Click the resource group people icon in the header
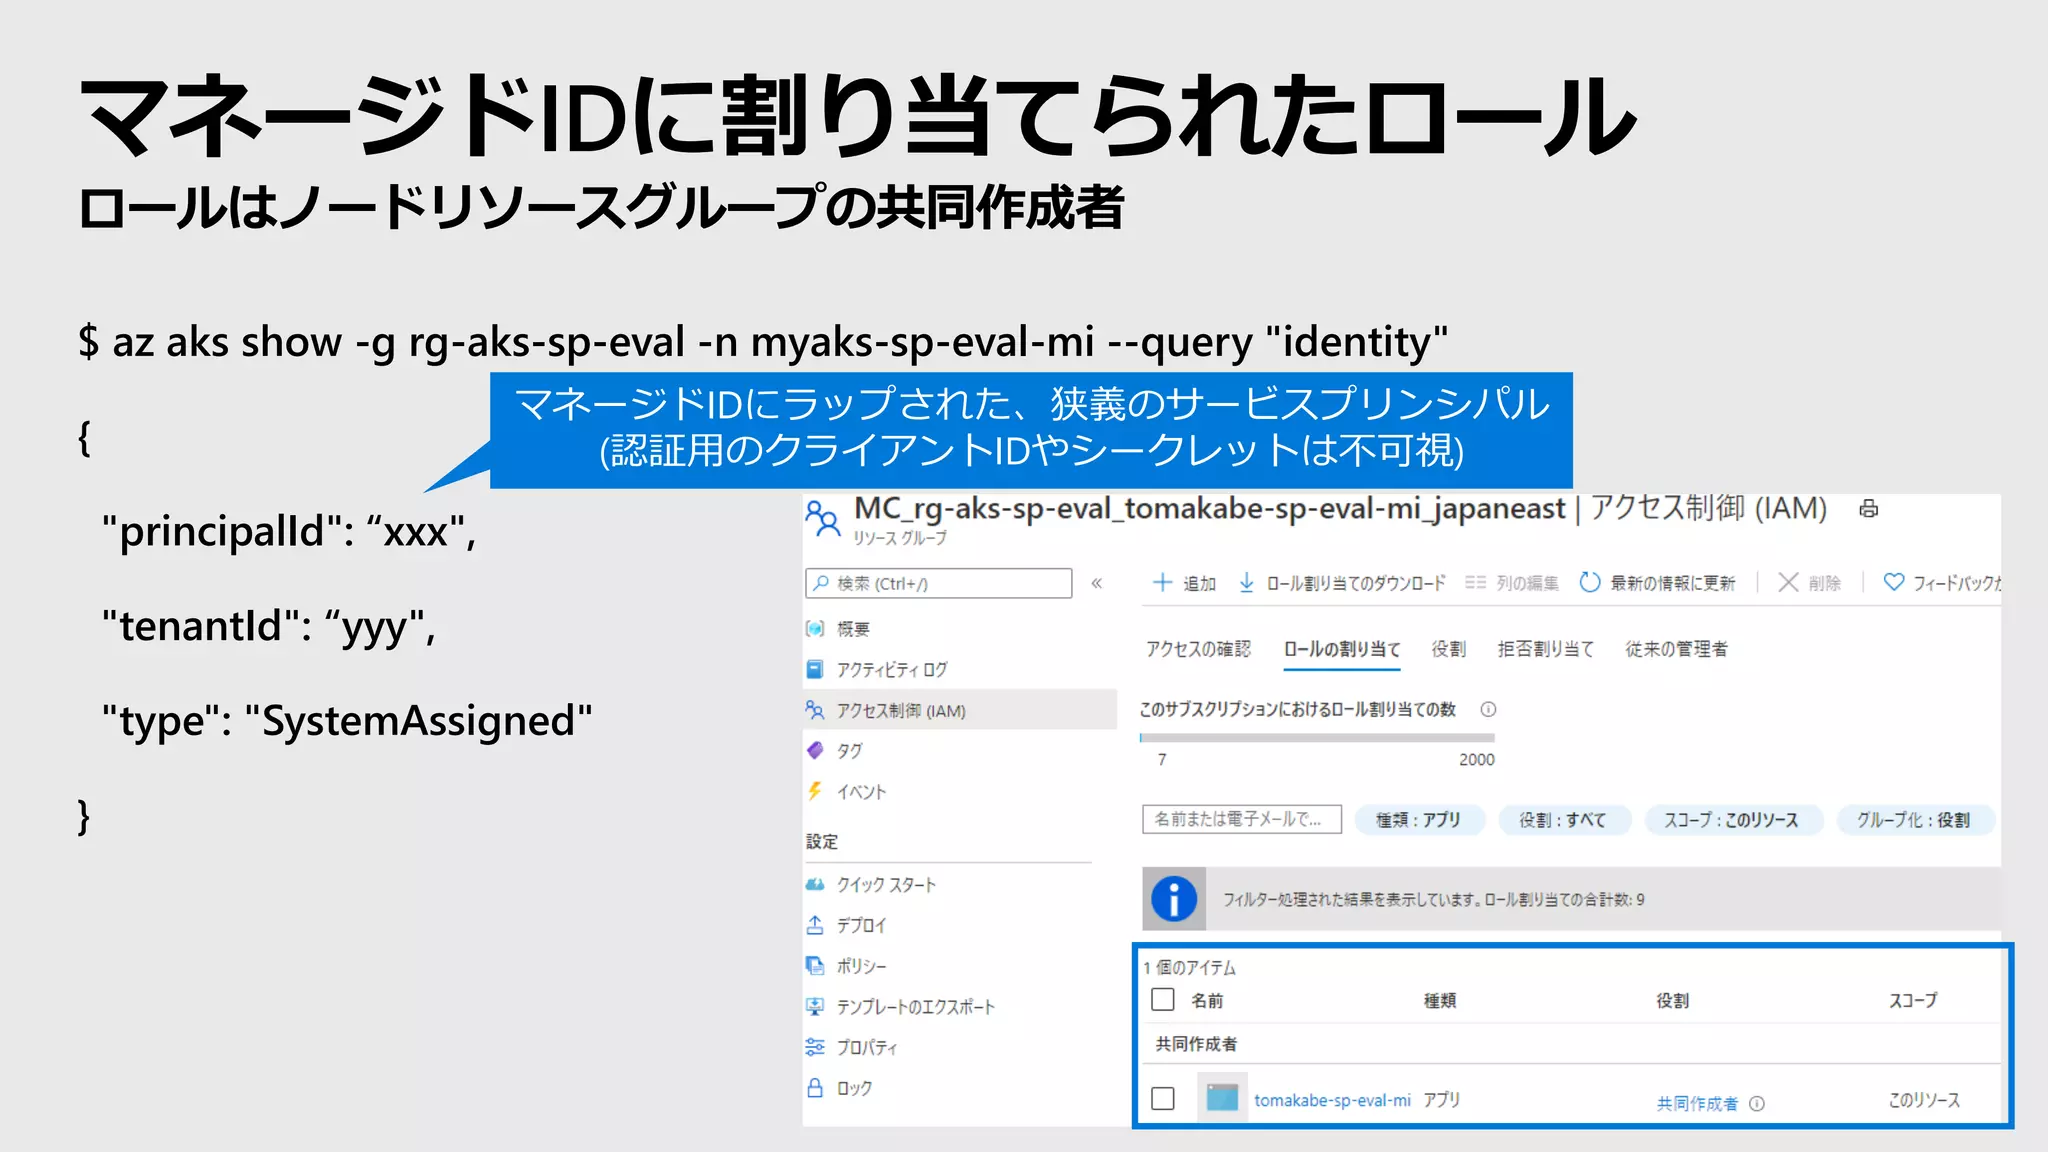Viewport: 2048px width, 1152px height. [822, 519]
